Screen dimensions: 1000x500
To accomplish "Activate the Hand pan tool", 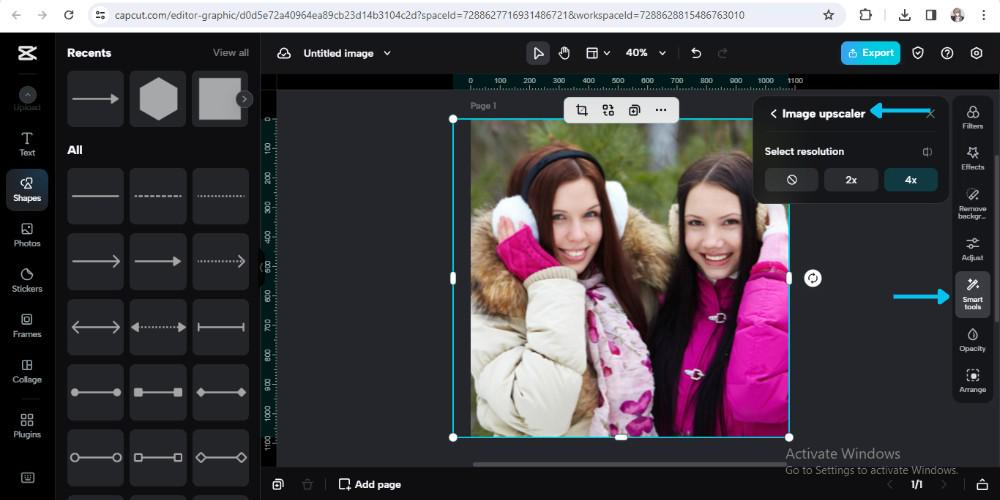I will 564,53.
